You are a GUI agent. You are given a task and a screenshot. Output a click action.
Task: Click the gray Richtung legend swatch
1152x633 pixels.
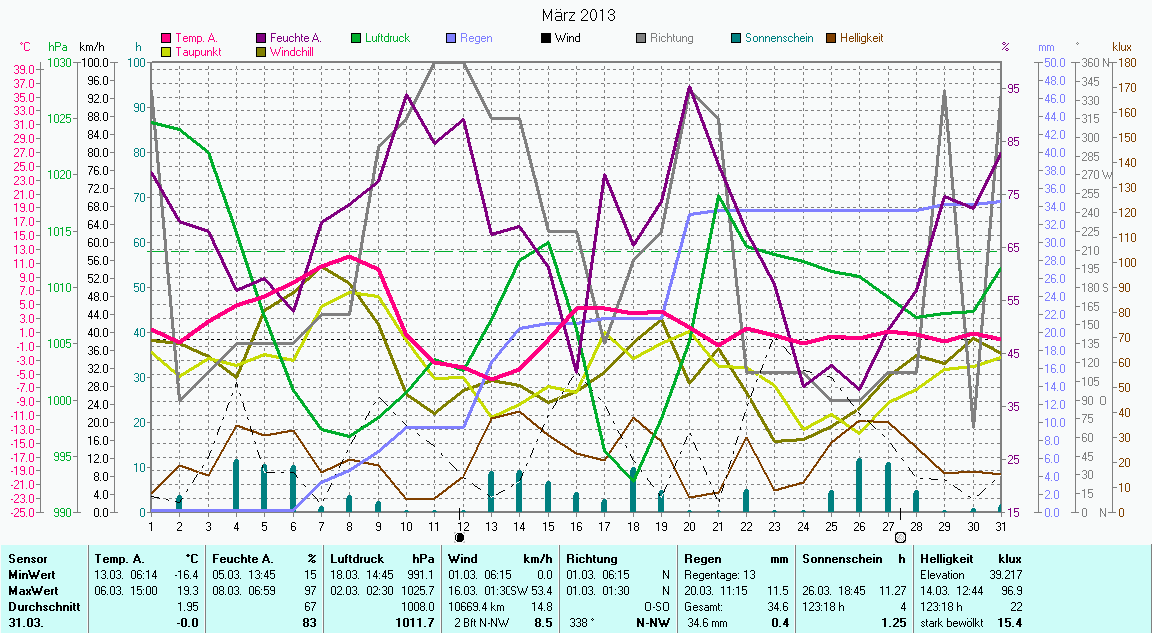[641, 39]
